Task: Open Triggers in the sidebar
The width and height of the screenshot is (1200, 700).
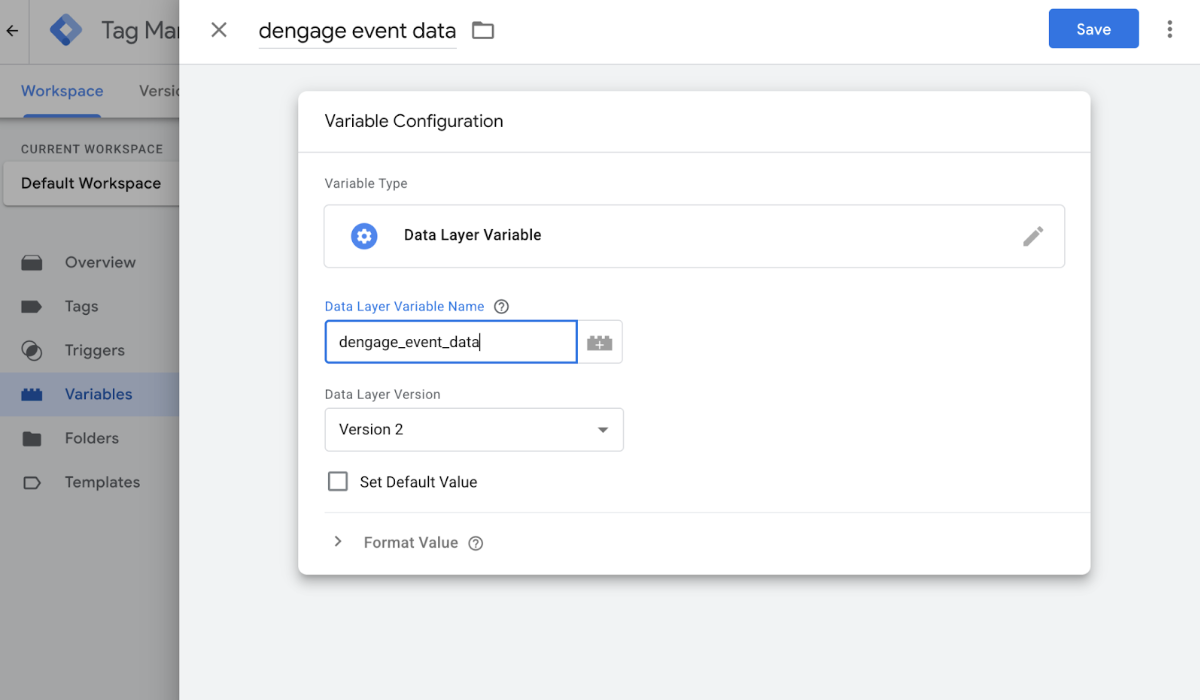Action: pos(94,351)
